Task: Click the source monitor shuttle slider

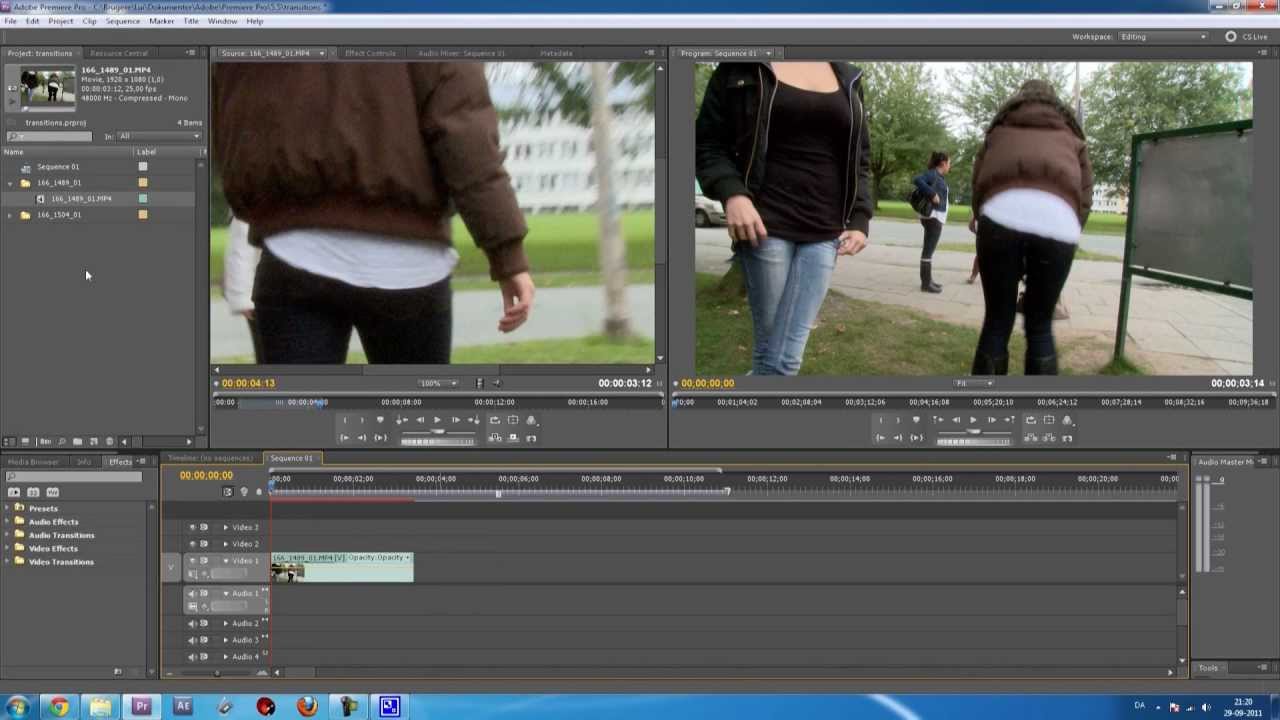Action: [438, 431]
